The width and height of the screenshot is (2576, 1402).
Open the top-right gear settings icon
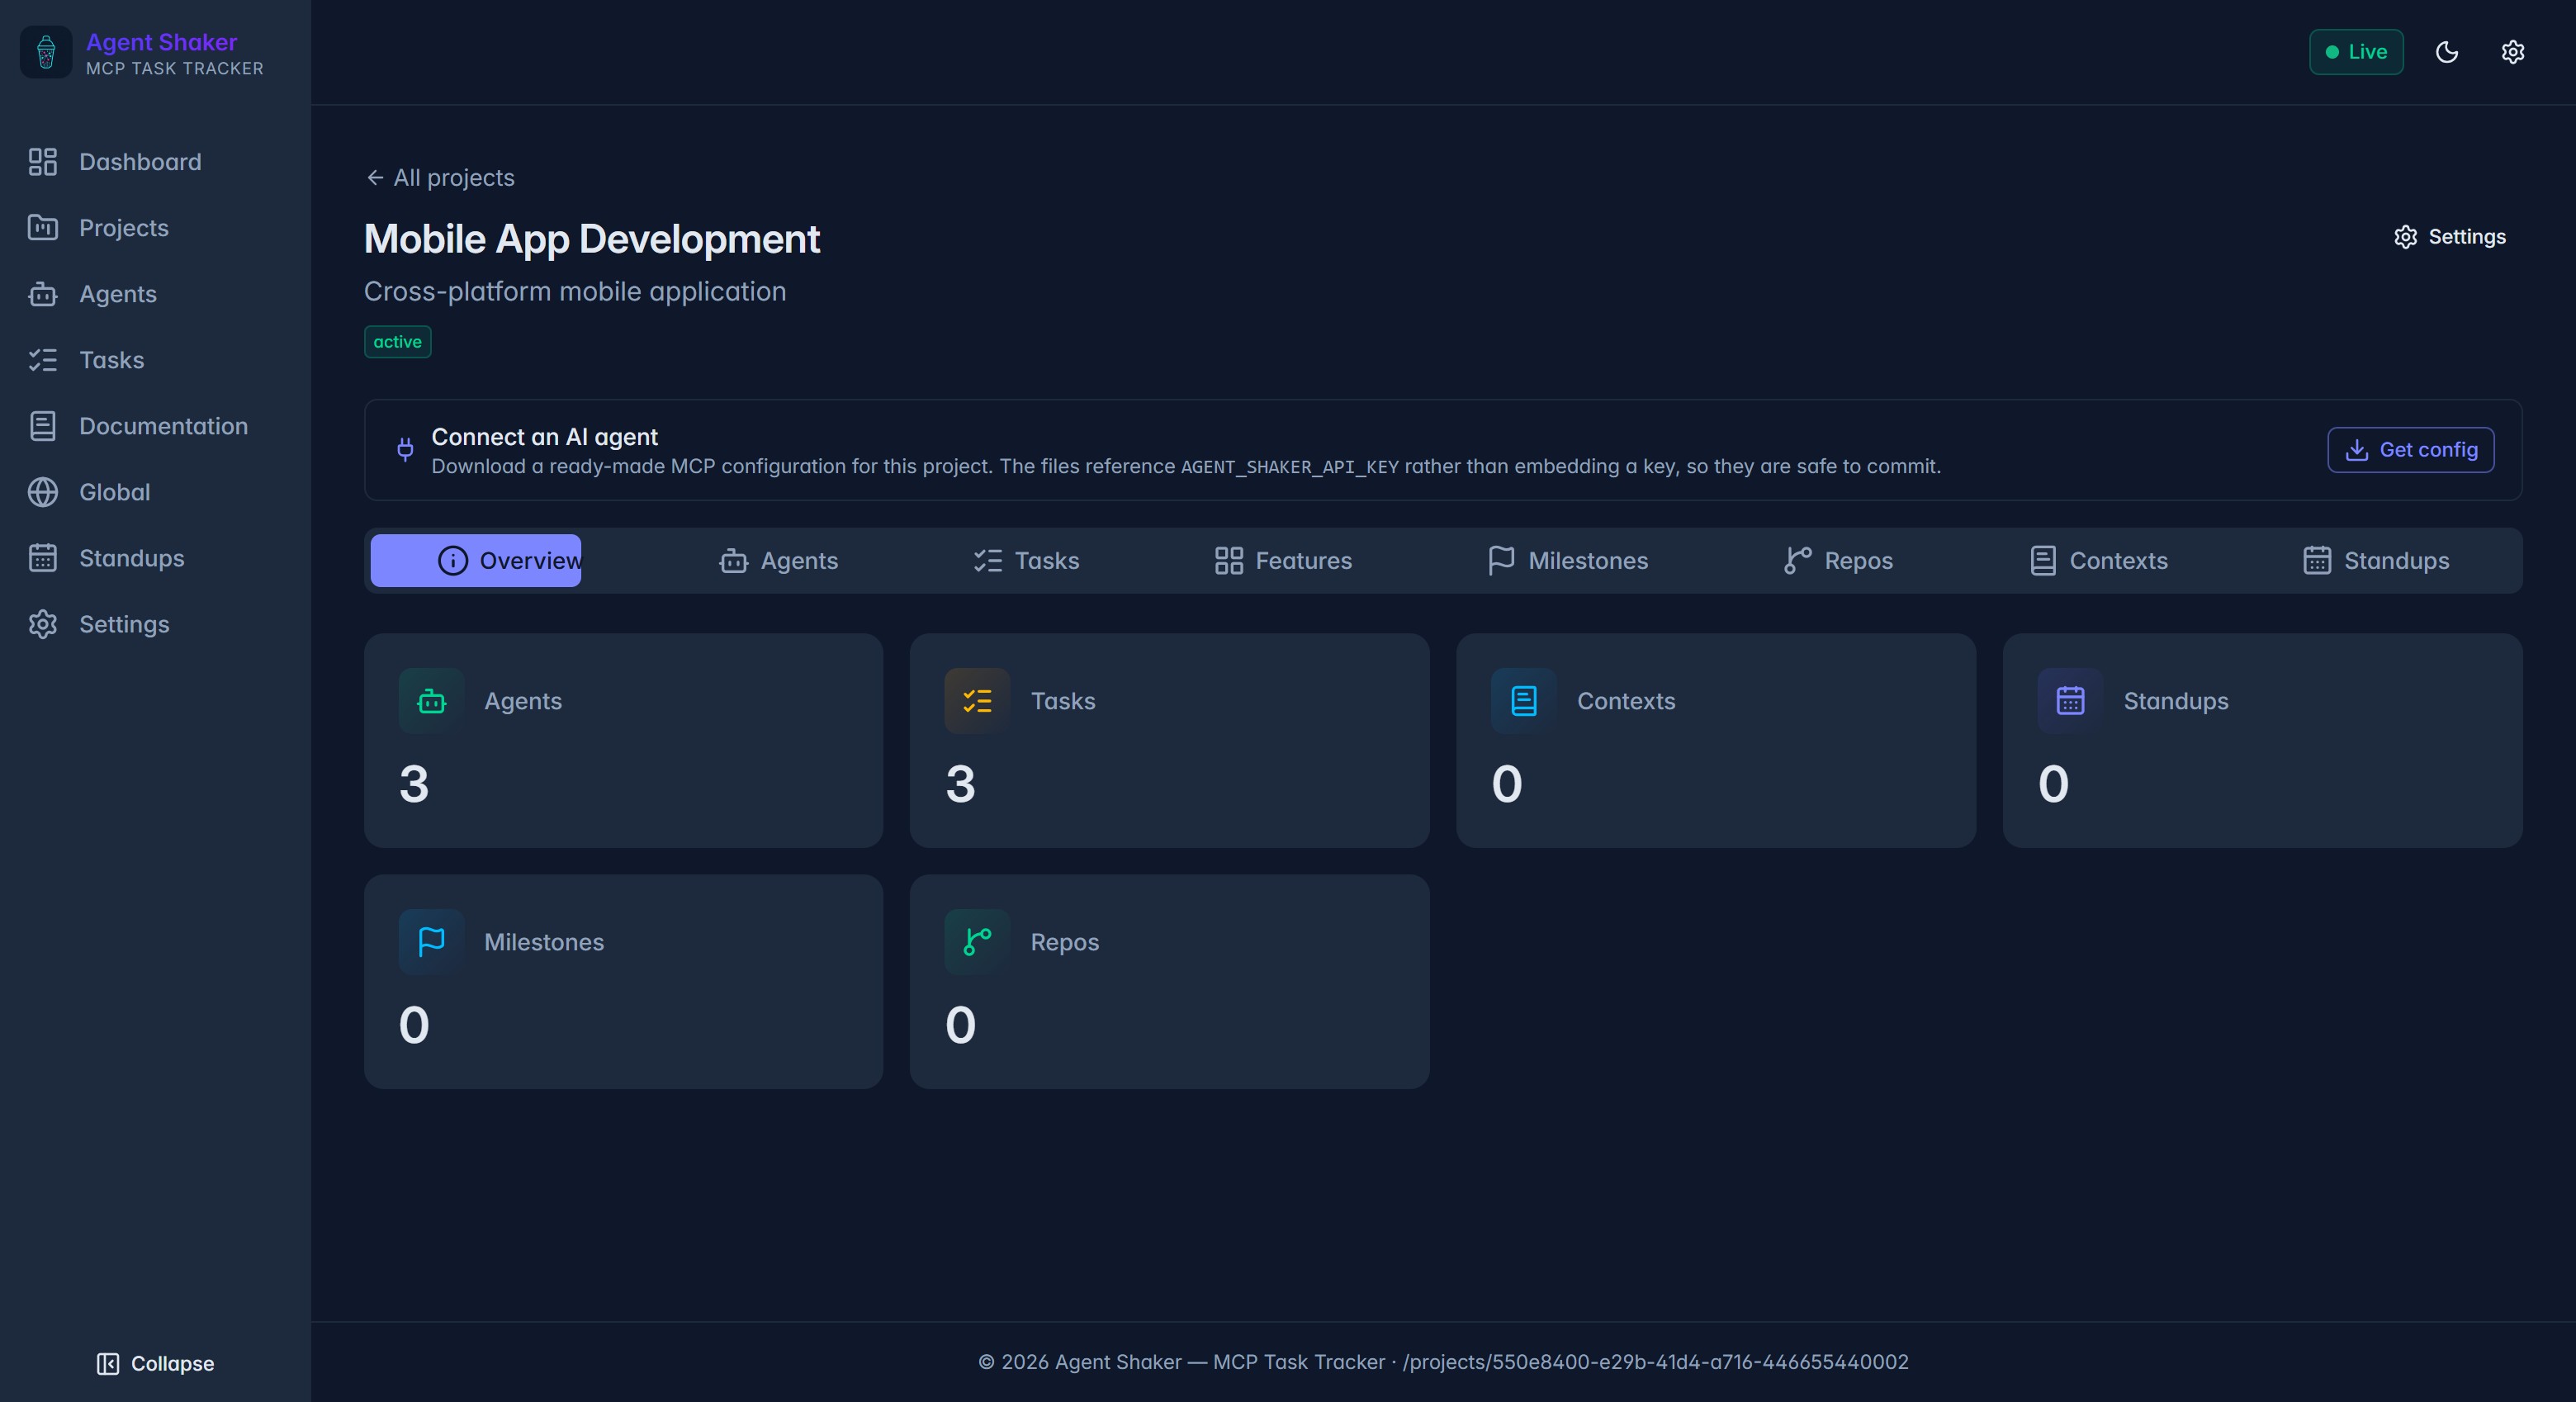2513,52
